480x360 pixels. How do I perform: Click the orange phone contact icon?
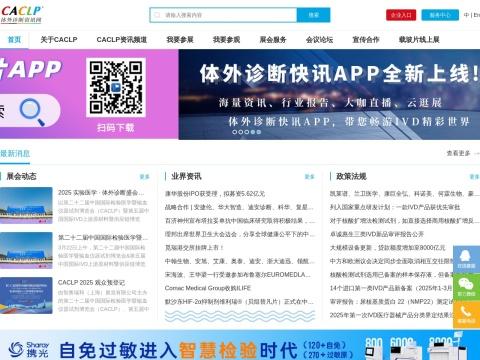click(x=466, y=314)
